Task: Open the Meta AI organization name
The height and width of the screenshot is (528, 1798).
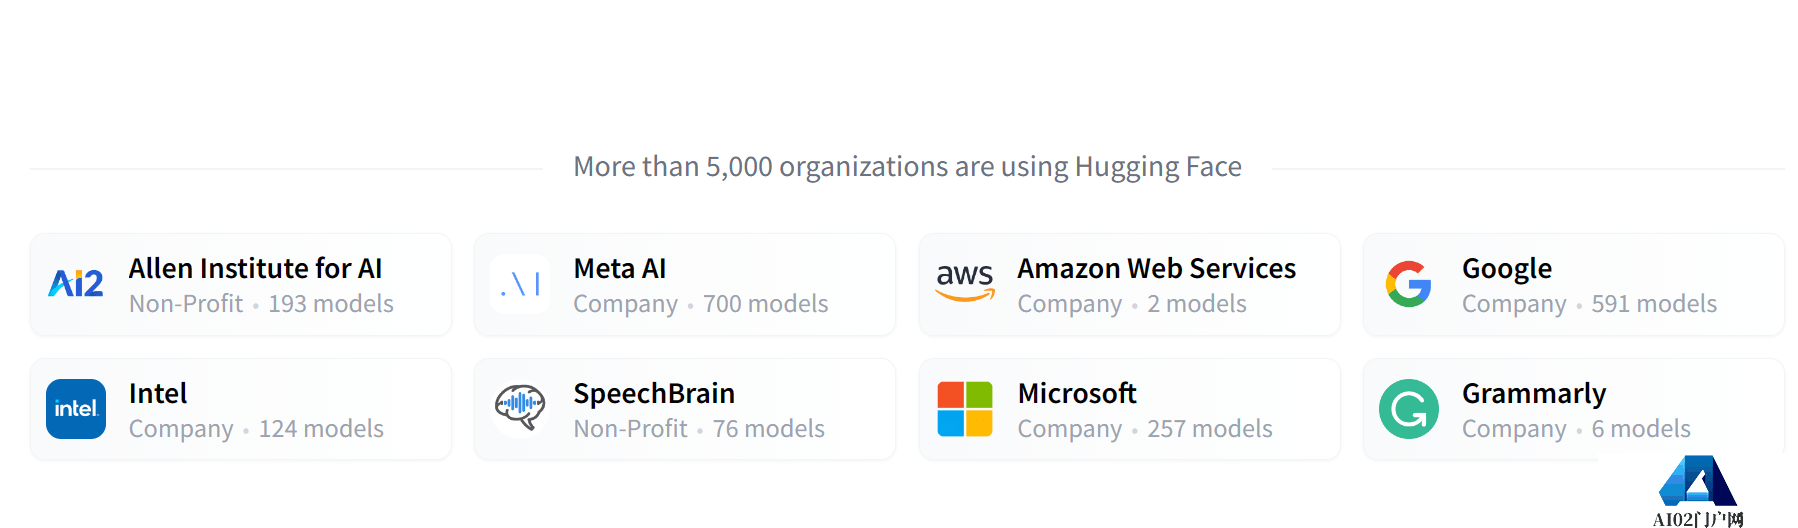Action: 619,268
